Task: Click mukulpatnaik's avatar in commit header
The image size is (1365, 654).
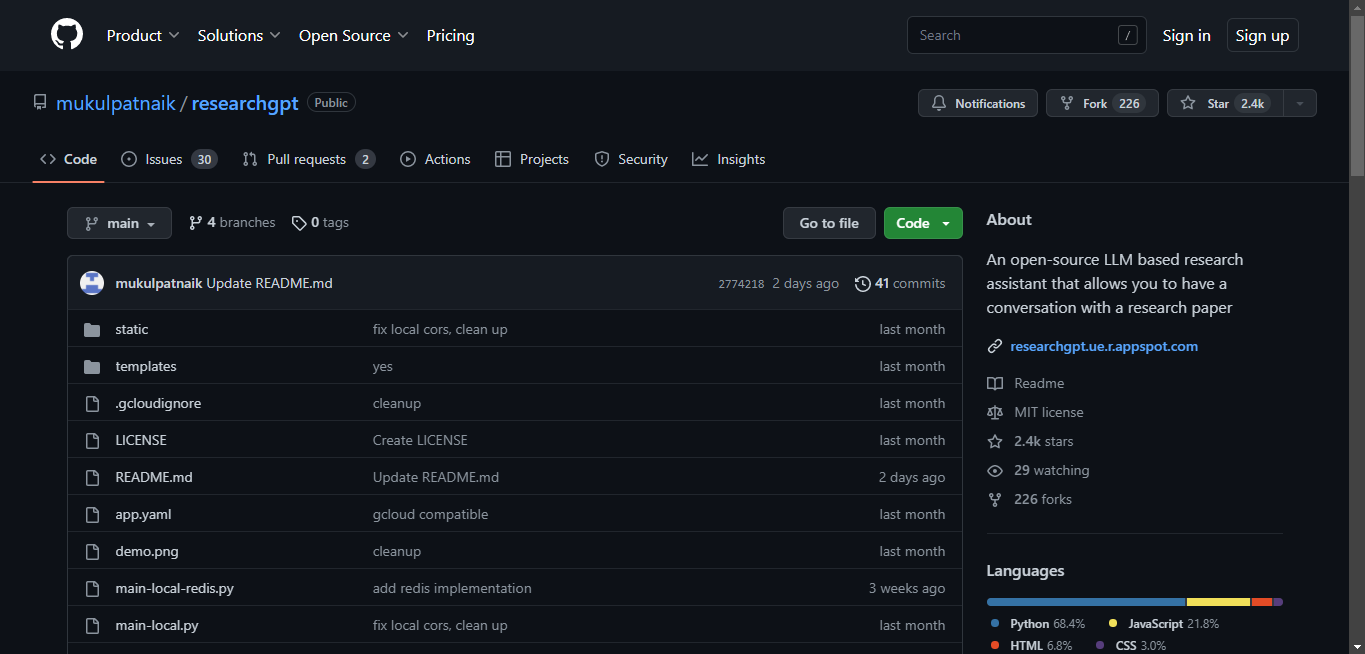Action: (92, 283)
